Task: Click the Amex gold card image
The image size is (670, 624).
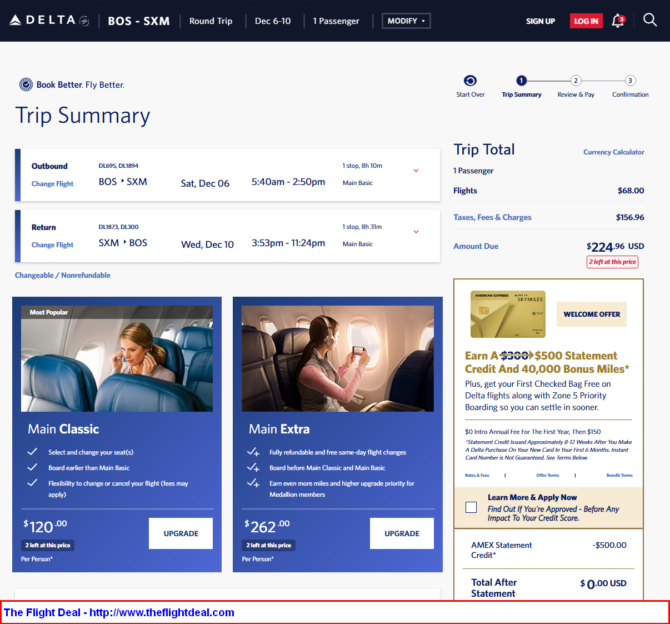Action: click(x=508, y=314)
